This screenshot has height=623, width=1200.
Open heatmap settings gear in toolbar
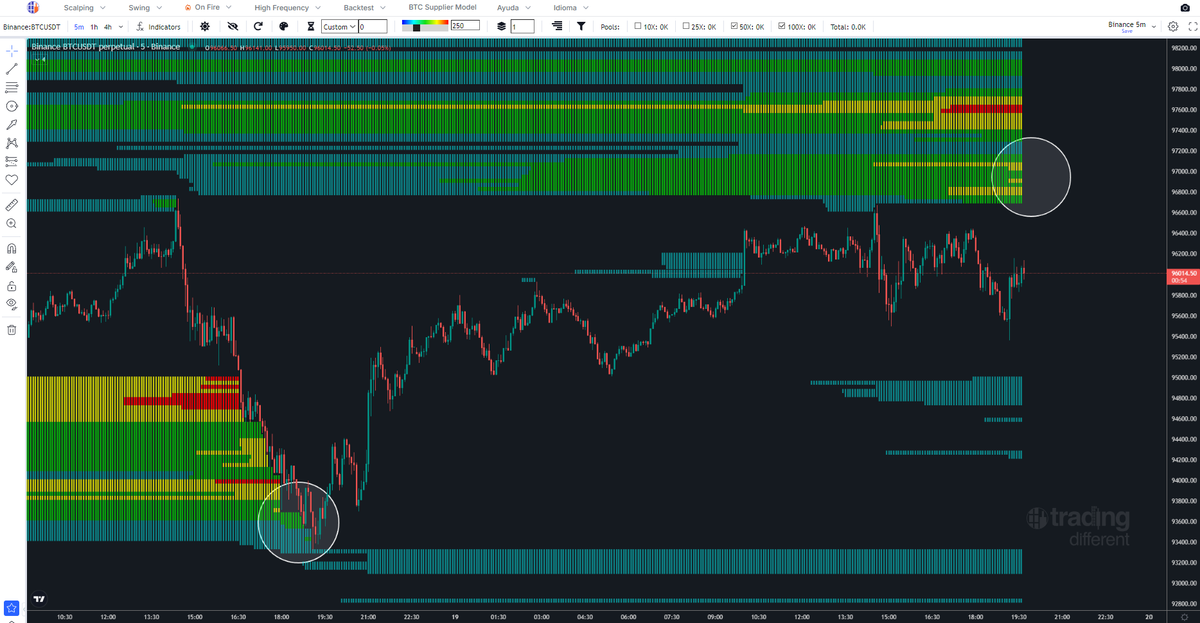(x=205, y=26)
